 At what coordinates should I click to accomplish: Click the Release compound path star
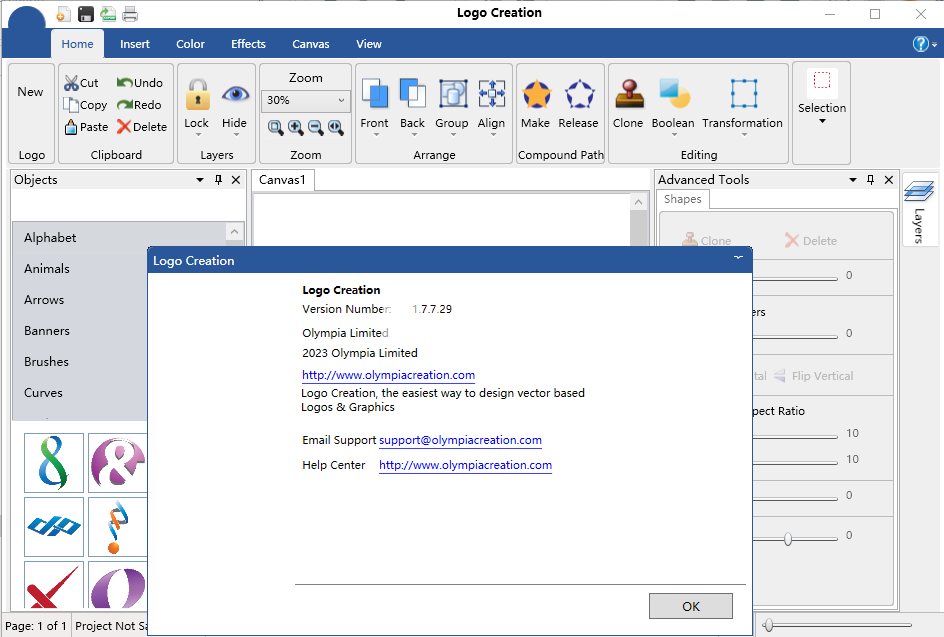click(579, 95)
